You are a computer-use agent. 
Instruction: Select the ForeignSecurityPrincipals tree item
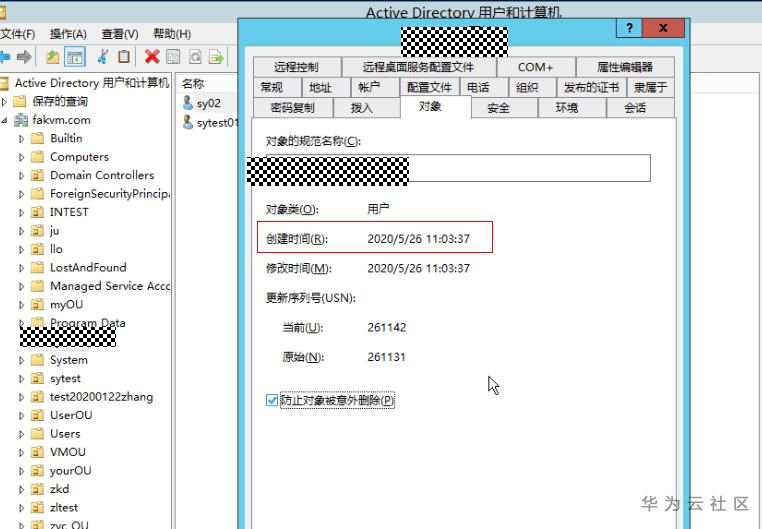point(110,194)
